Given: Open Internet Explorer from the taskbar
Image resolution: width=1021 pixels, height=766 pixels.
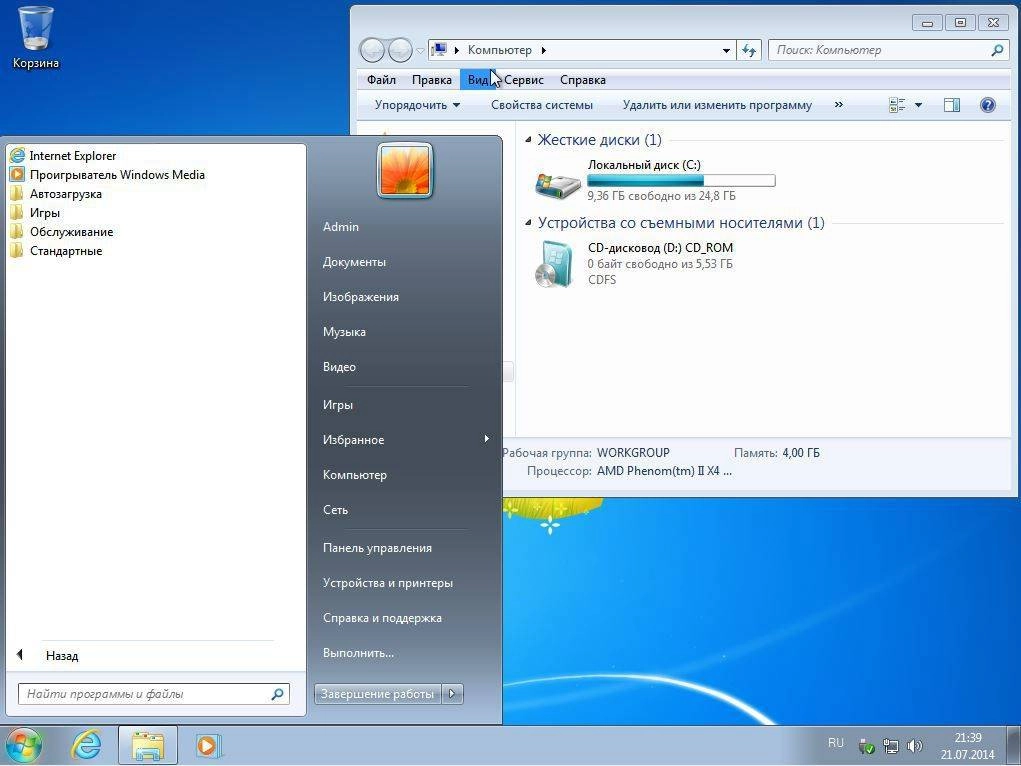Looking at the screenshot, I should (86, 745).
